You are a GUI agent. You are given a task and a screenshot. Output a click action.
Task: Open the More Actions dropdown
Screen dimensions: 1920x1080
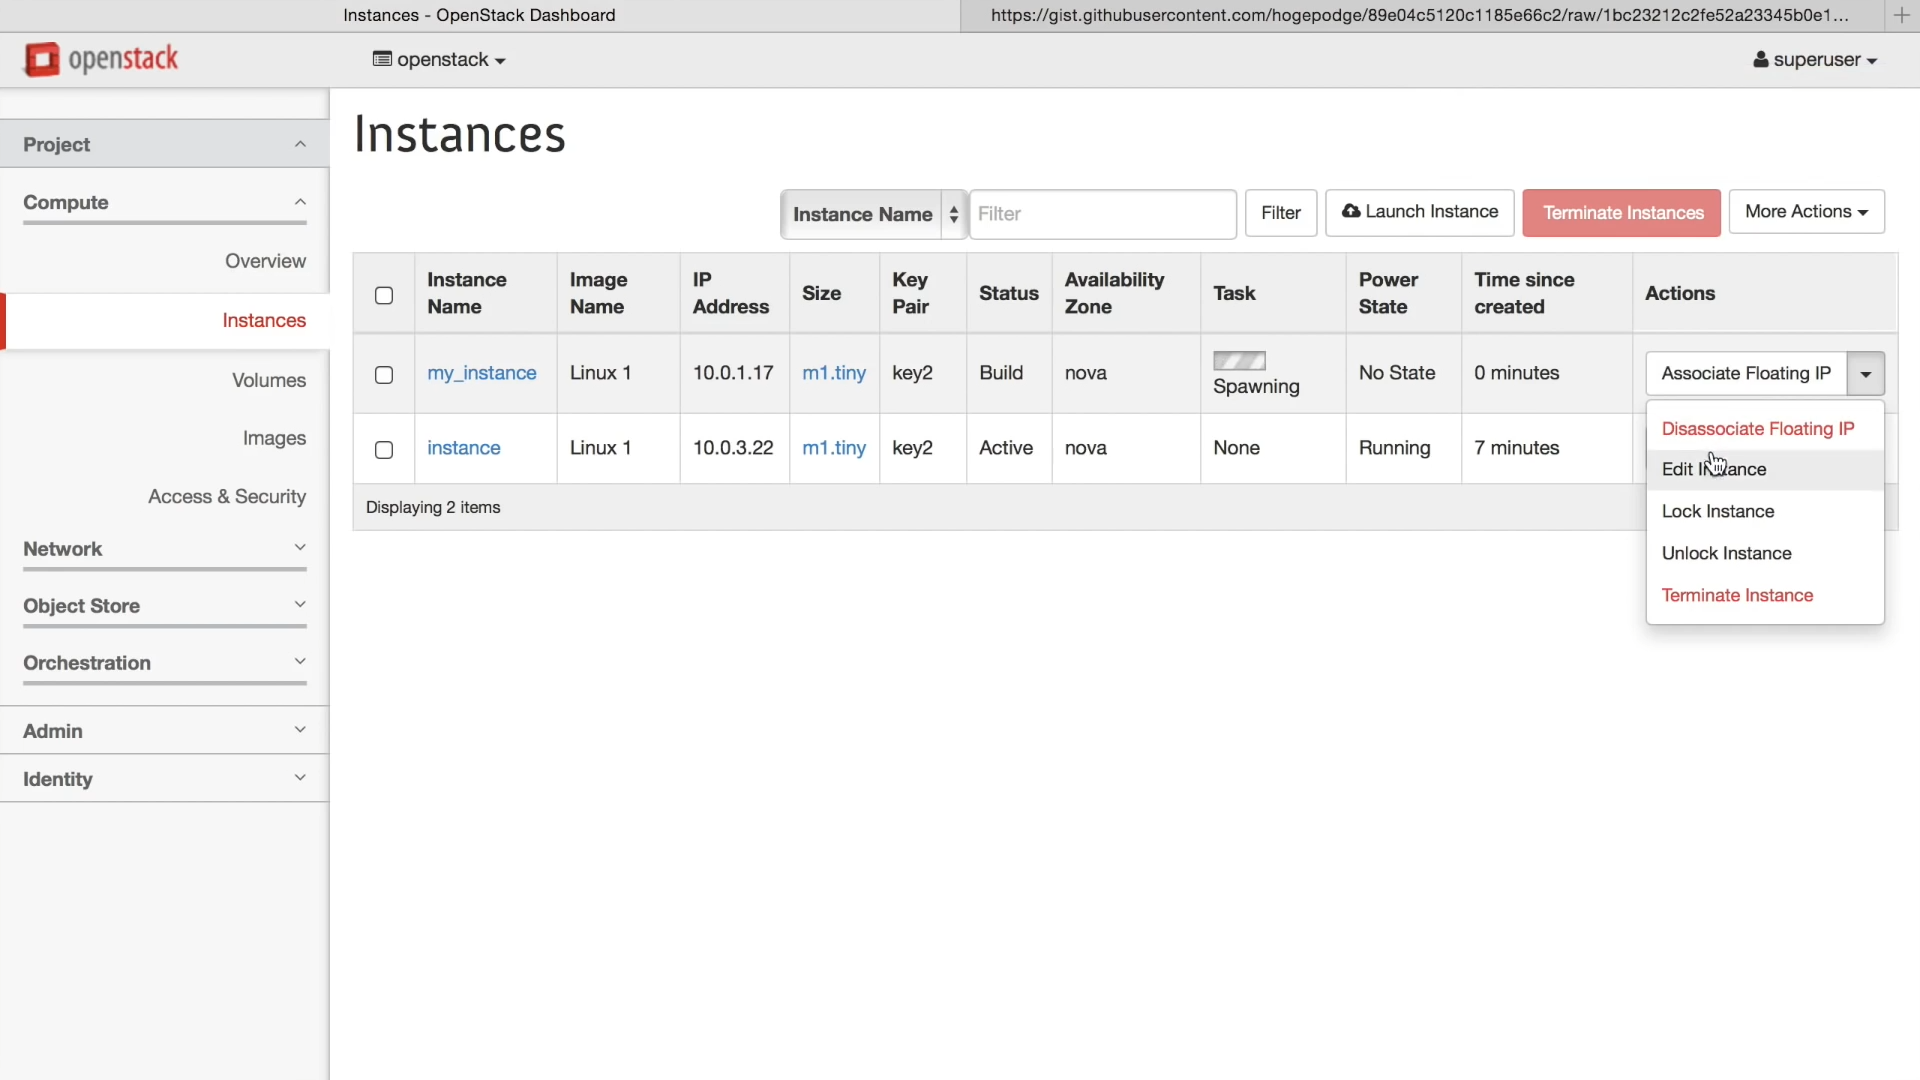1806,212
